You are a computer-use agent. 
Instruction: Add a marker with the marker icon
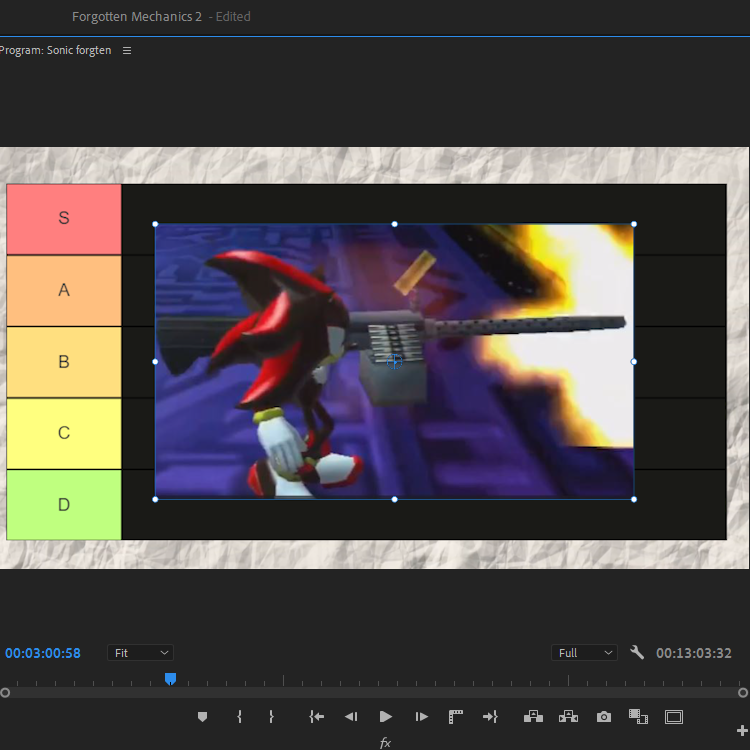pos(203,717)
